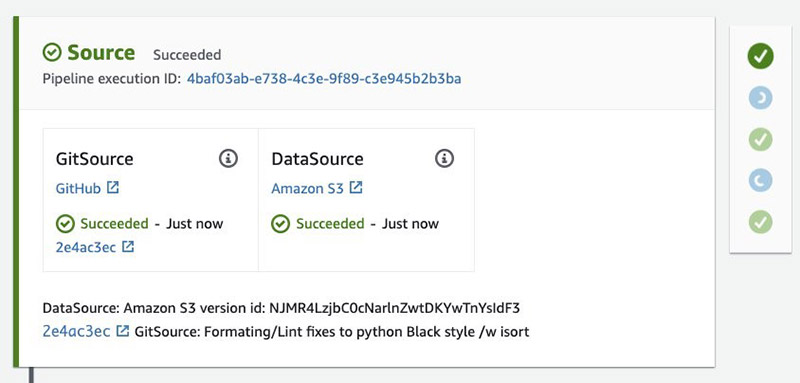
Task: Open bottom 2e4ac3ec commit summary link
Action: (76, 331)
